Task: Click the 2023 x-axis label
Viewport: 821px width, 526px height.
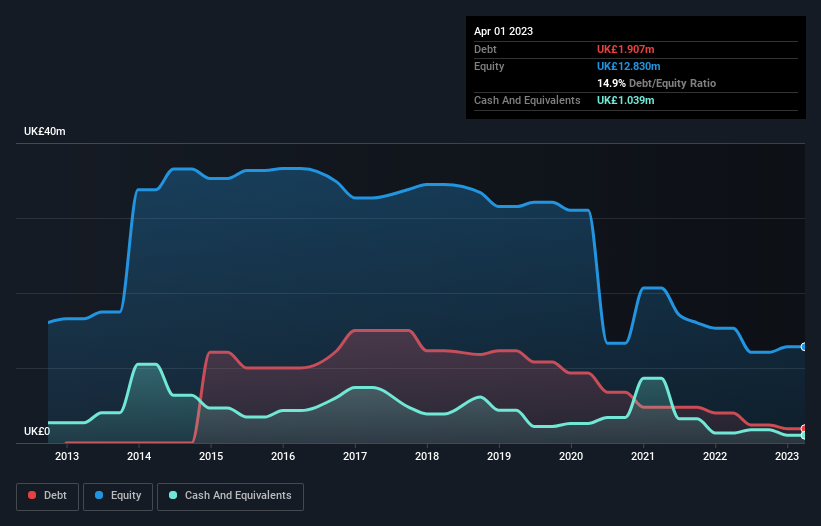Action: coord(787,456)
